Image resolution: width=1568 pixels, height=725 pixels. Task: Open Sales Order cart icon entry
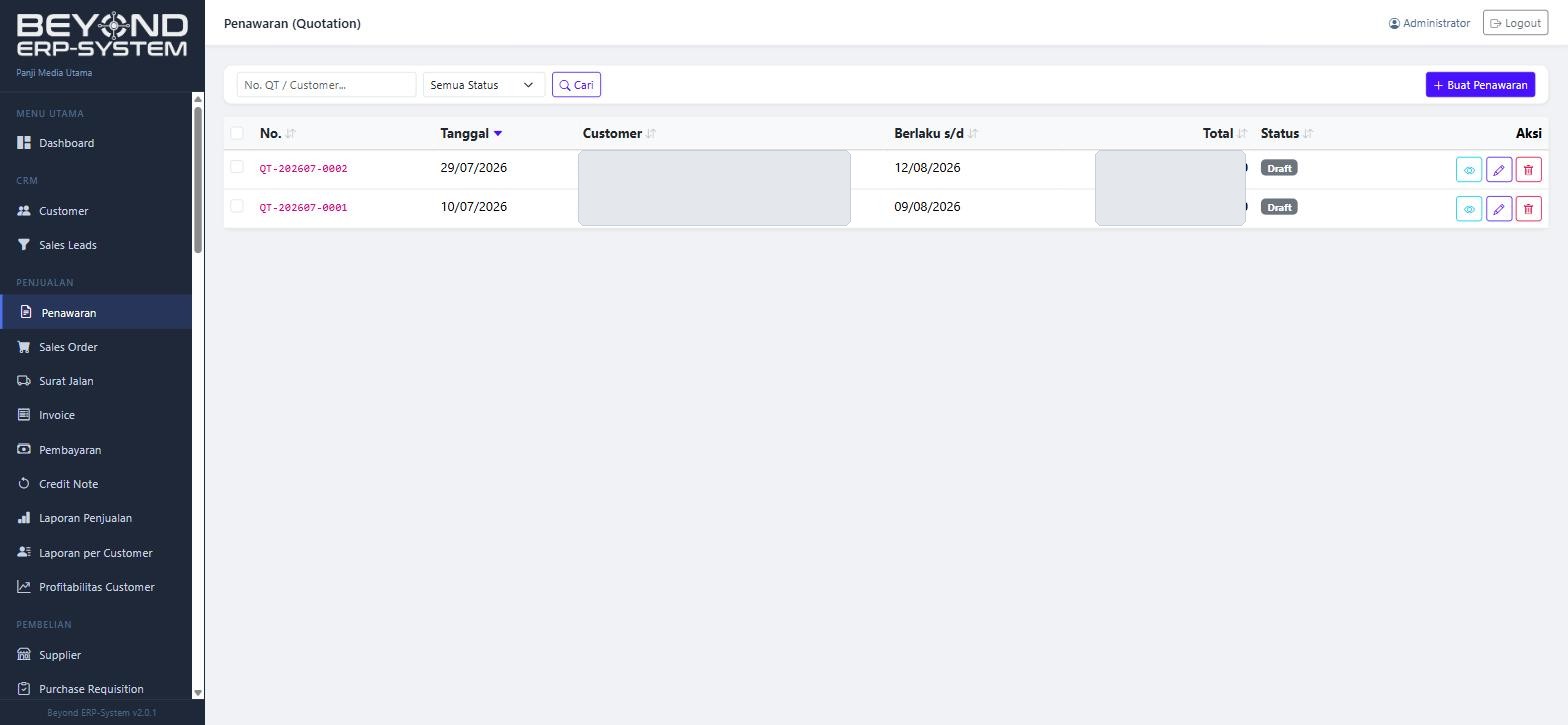(x=96, y=347)
